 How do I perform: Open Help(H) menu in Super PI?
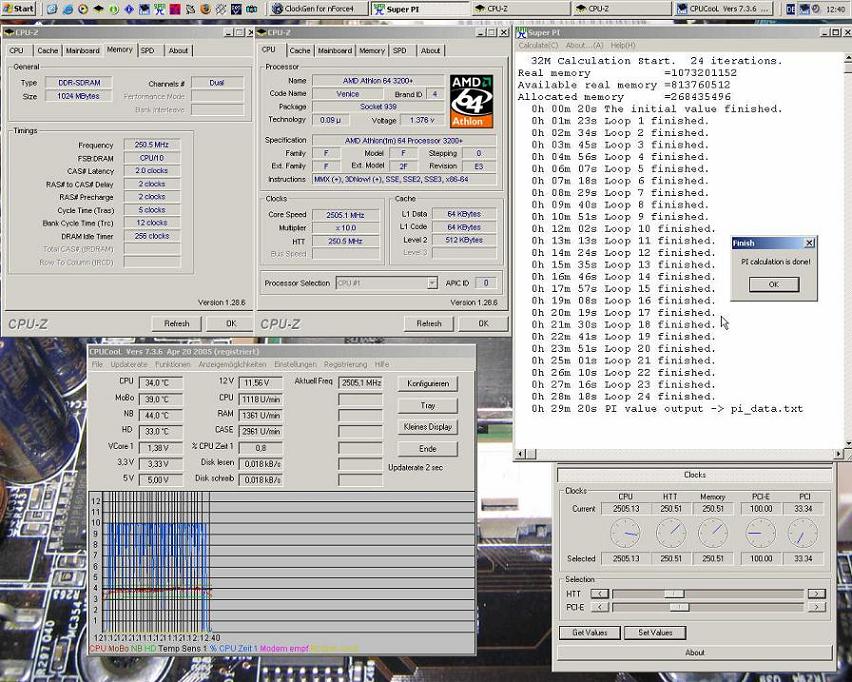623,45
